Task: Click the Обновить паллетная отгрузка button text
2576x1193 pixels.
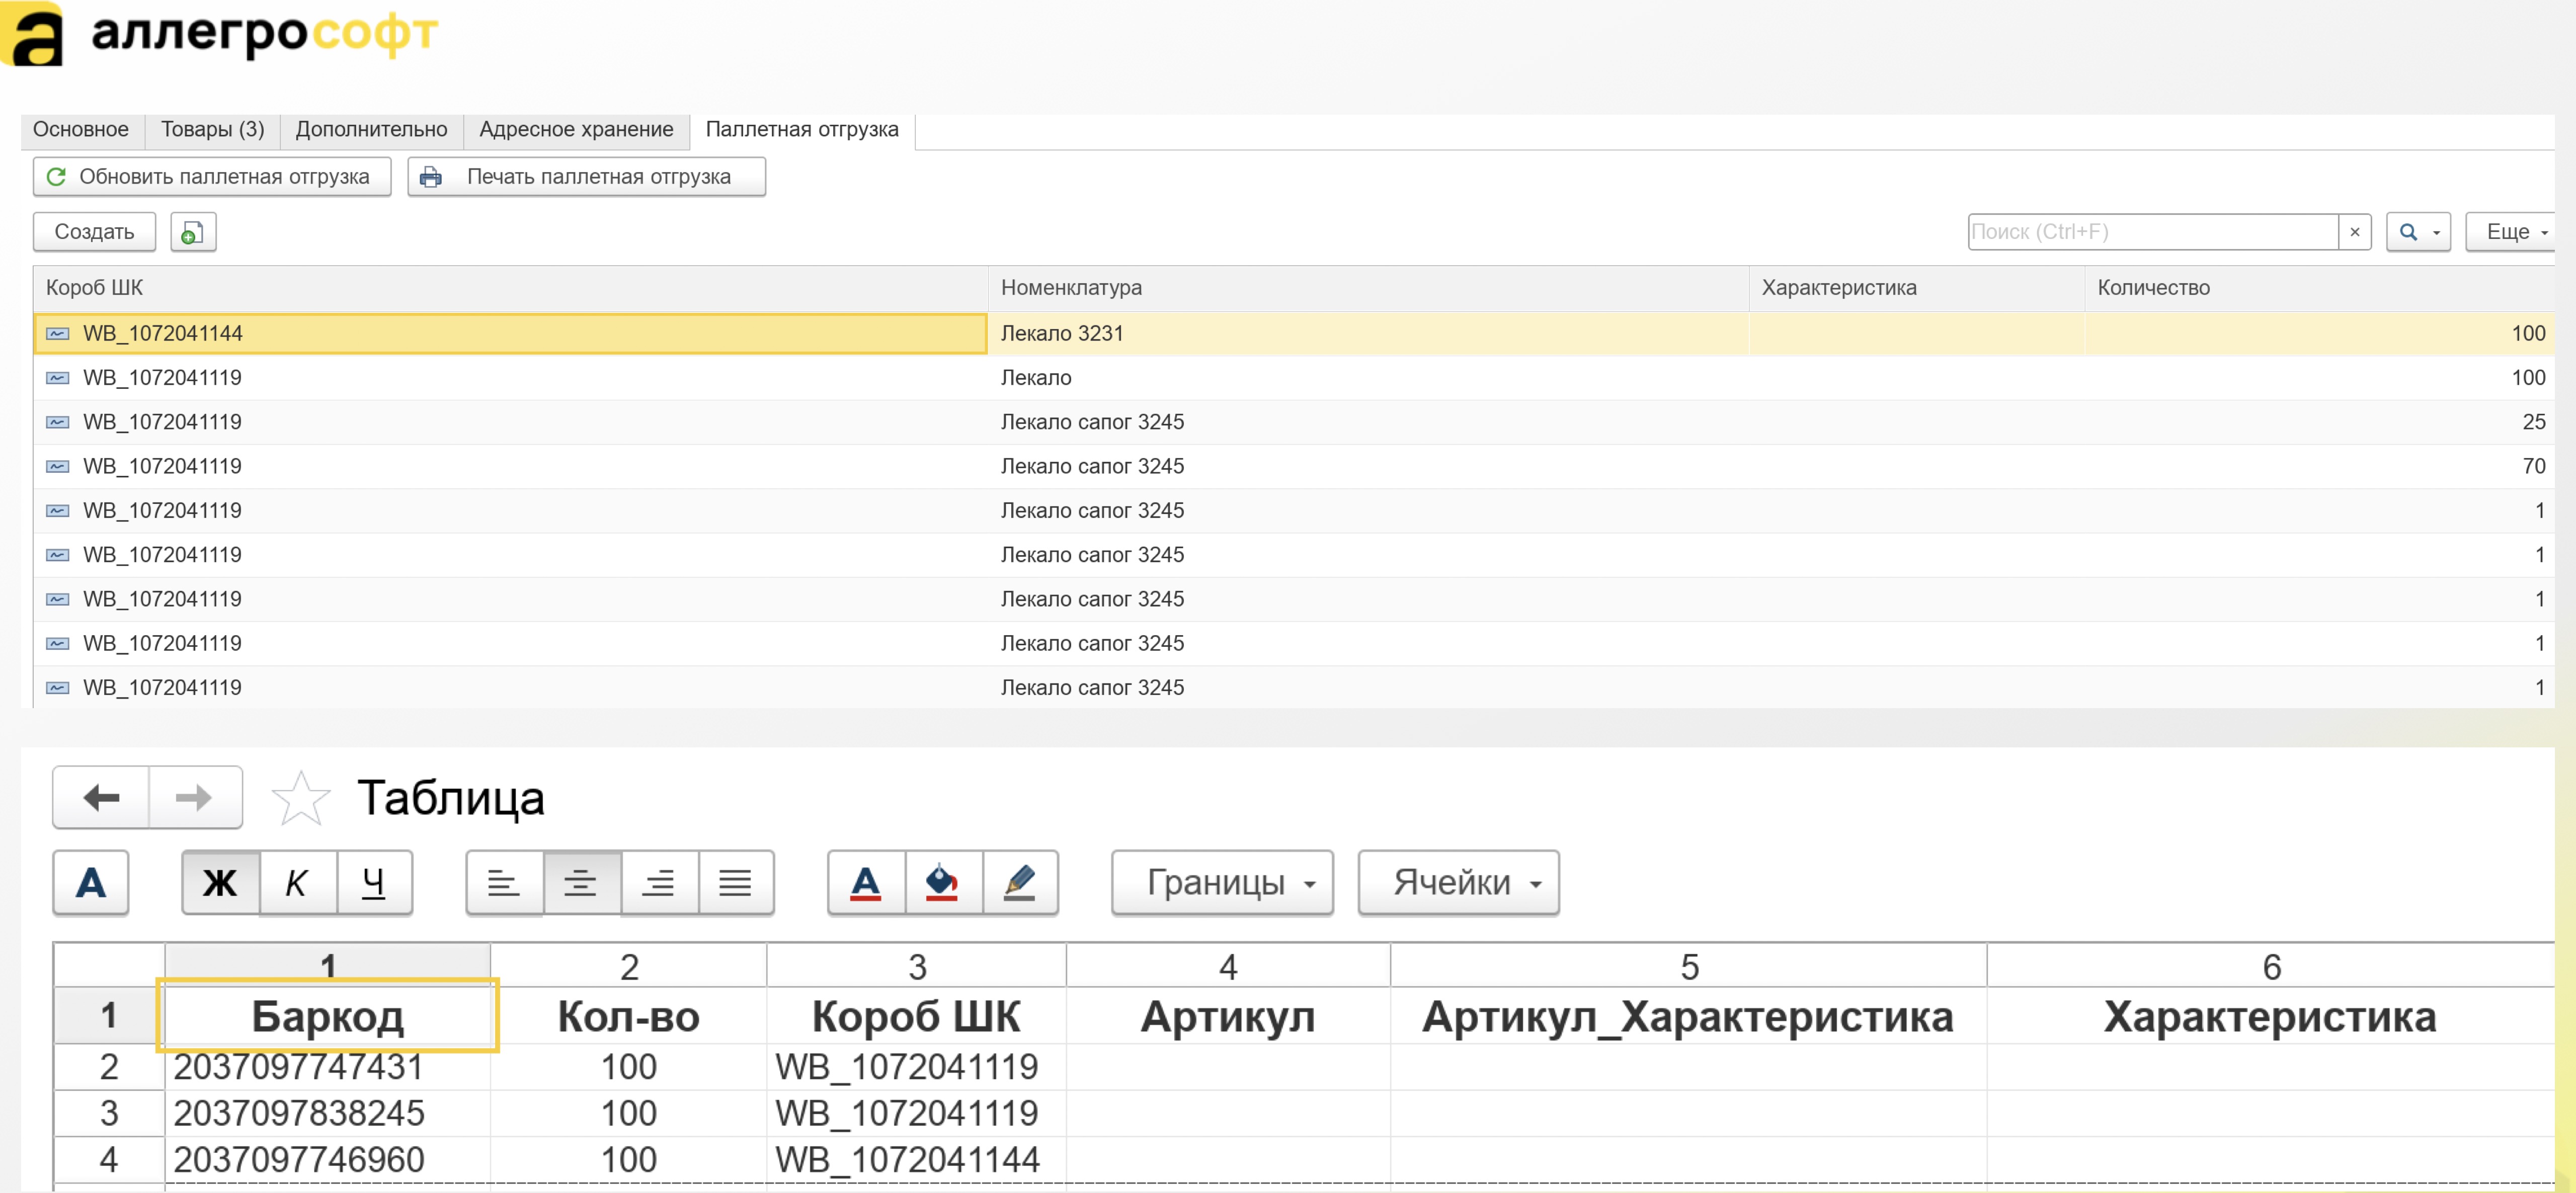Action: pos(224,177)
